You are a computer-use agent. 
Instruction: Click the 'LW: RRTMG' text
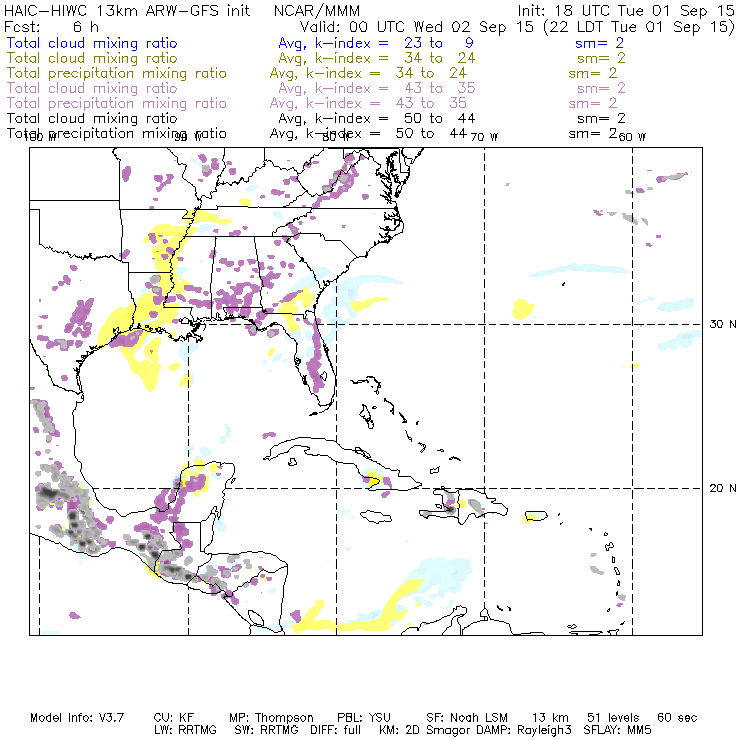tap(185, 730)
